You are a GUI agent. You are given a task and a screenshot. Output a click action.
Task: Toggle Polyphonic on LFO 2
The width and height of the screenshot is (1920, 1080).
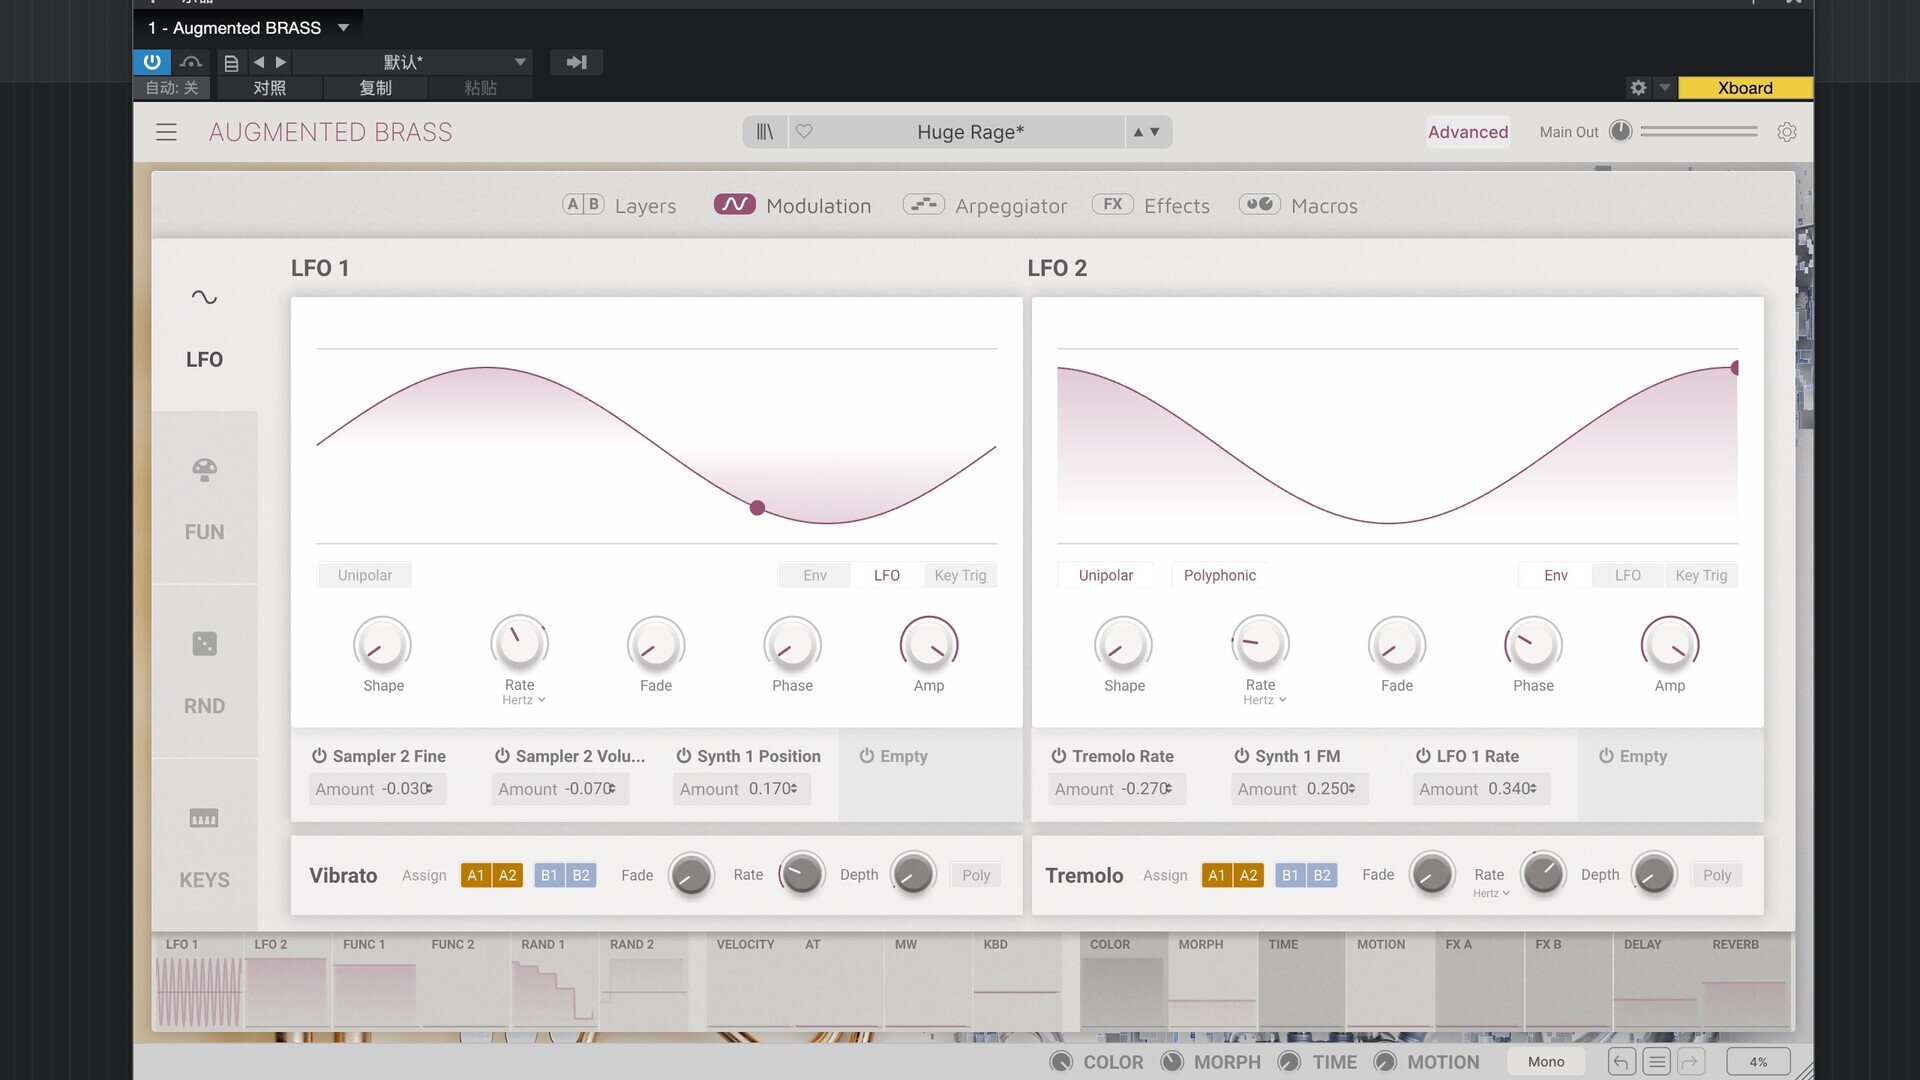(x=1219, y=575)
